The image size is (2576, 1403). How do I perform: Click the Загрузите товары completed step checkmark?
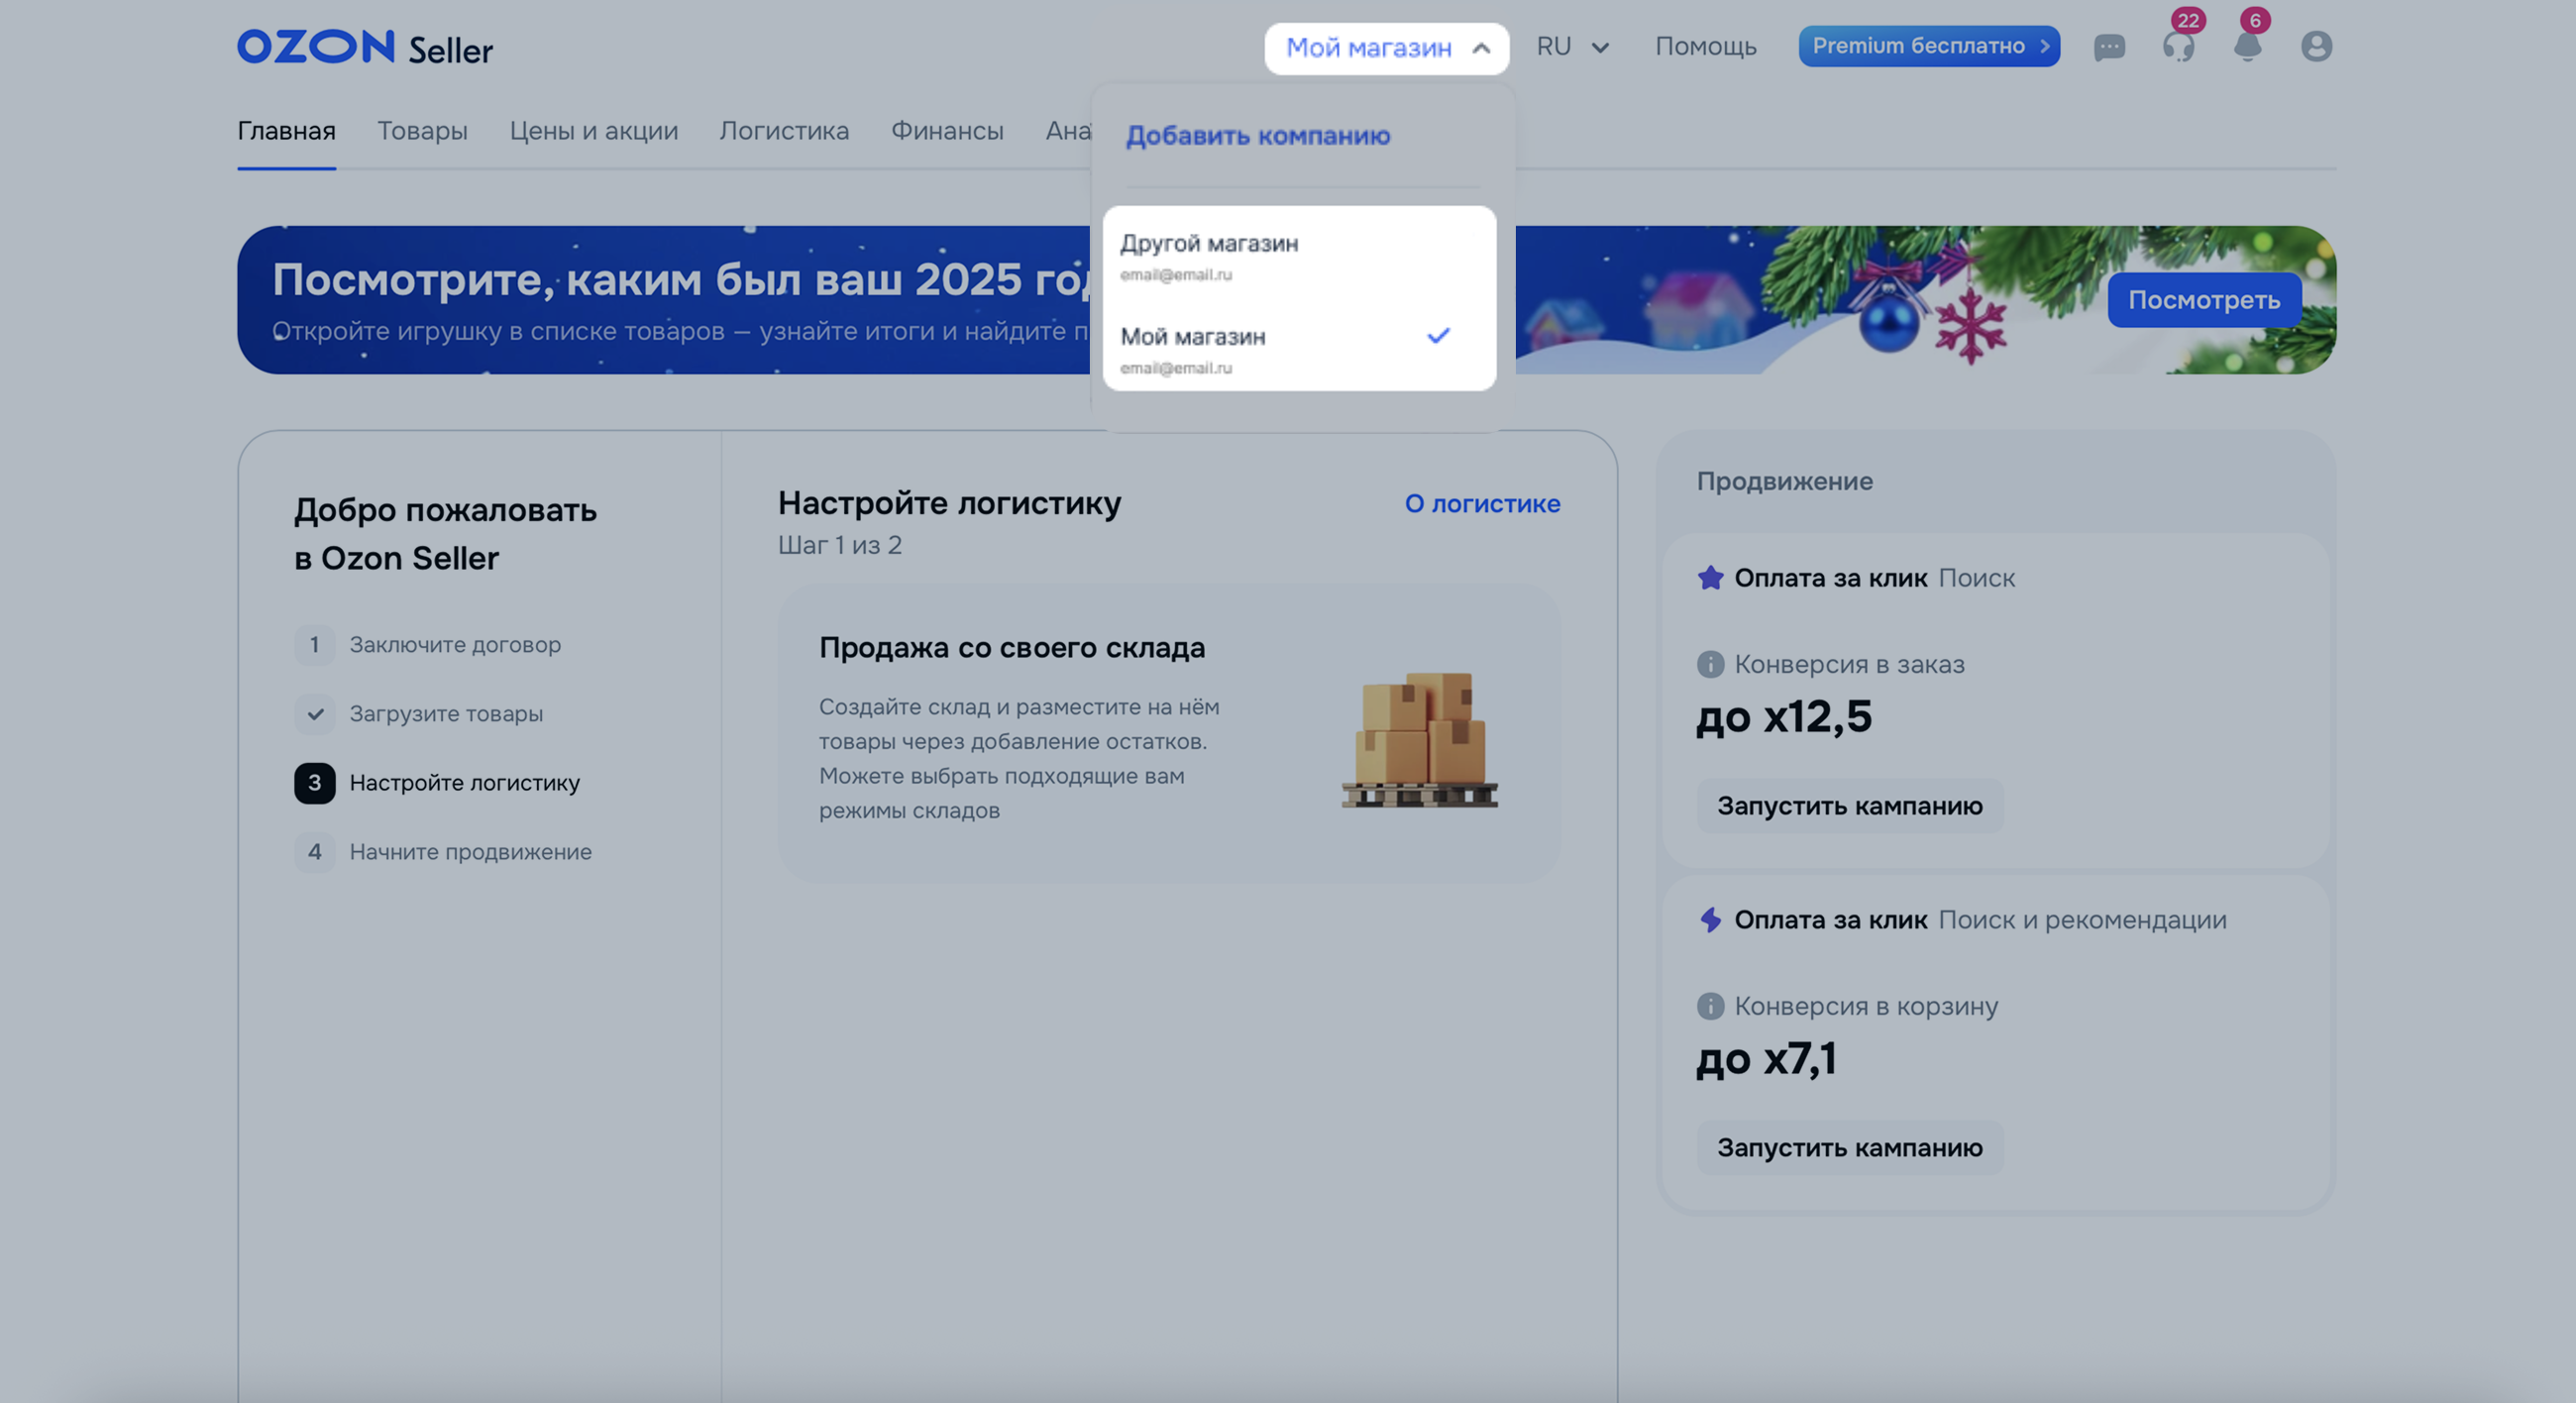tap(315, 714)
